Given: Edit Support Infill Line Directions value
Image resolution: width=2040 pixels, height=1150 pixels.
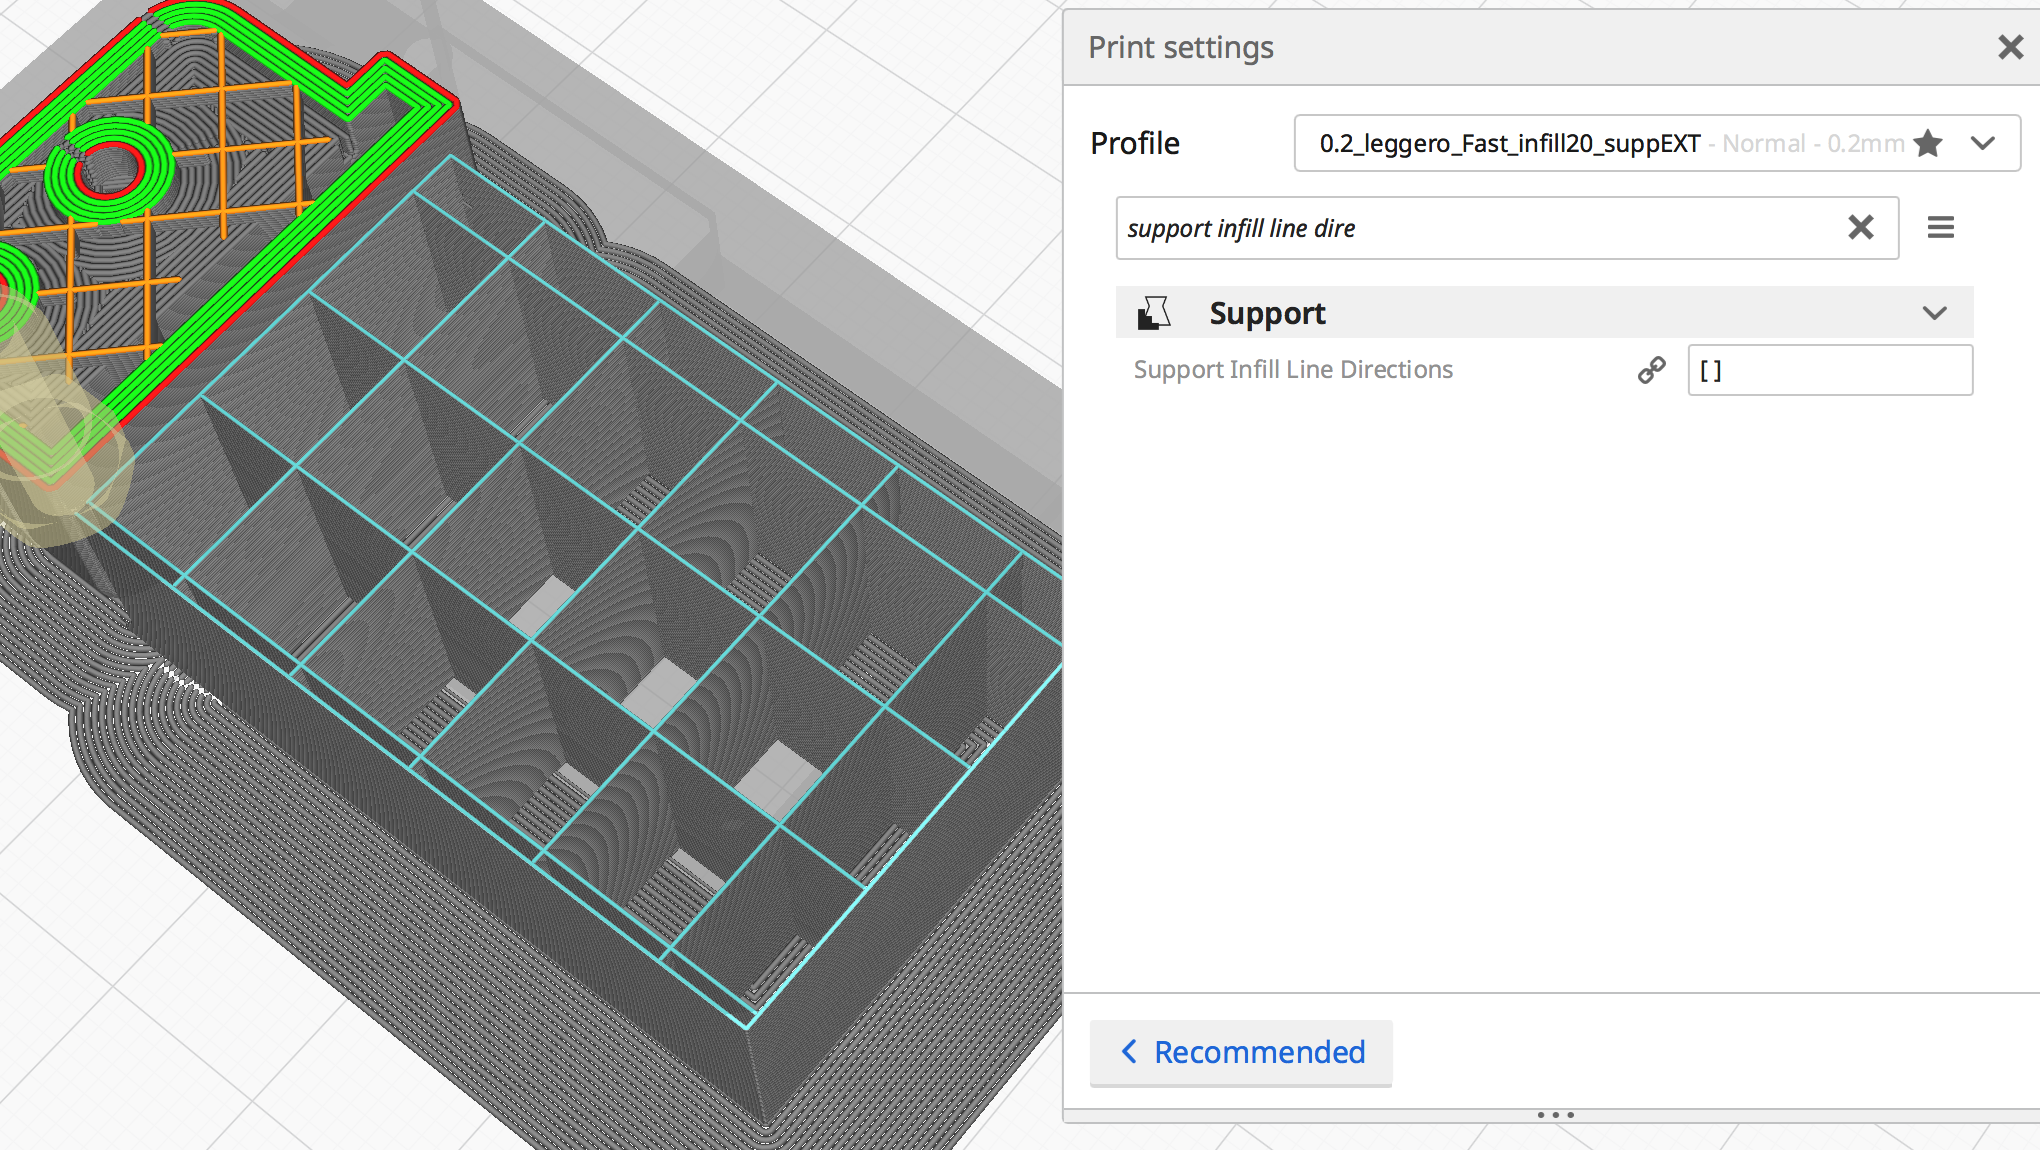Looking at the screenshot, I should point(1830,370).
